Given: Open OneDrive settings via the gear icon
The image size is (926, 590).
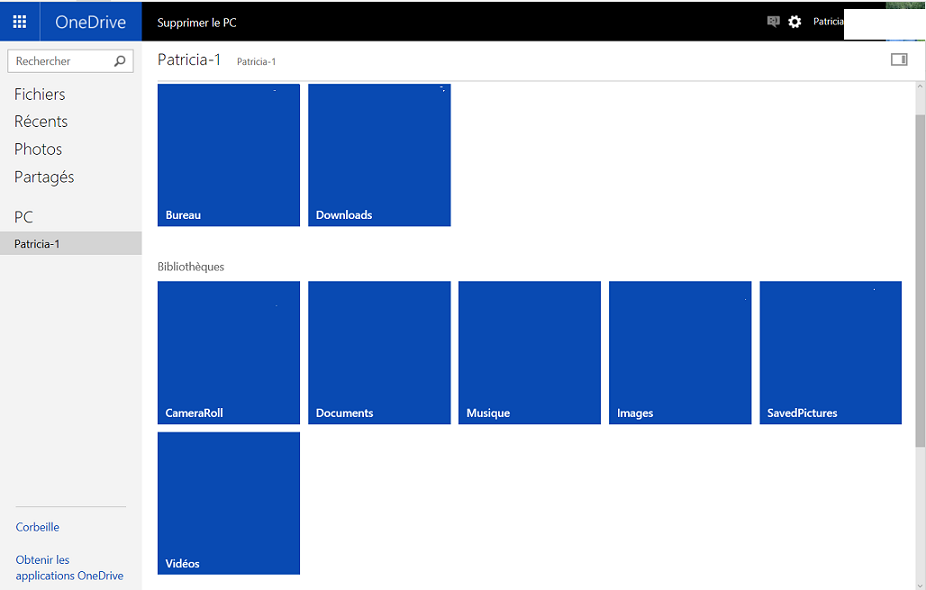Looking at the screenshot, I should [x=794, y=20].
